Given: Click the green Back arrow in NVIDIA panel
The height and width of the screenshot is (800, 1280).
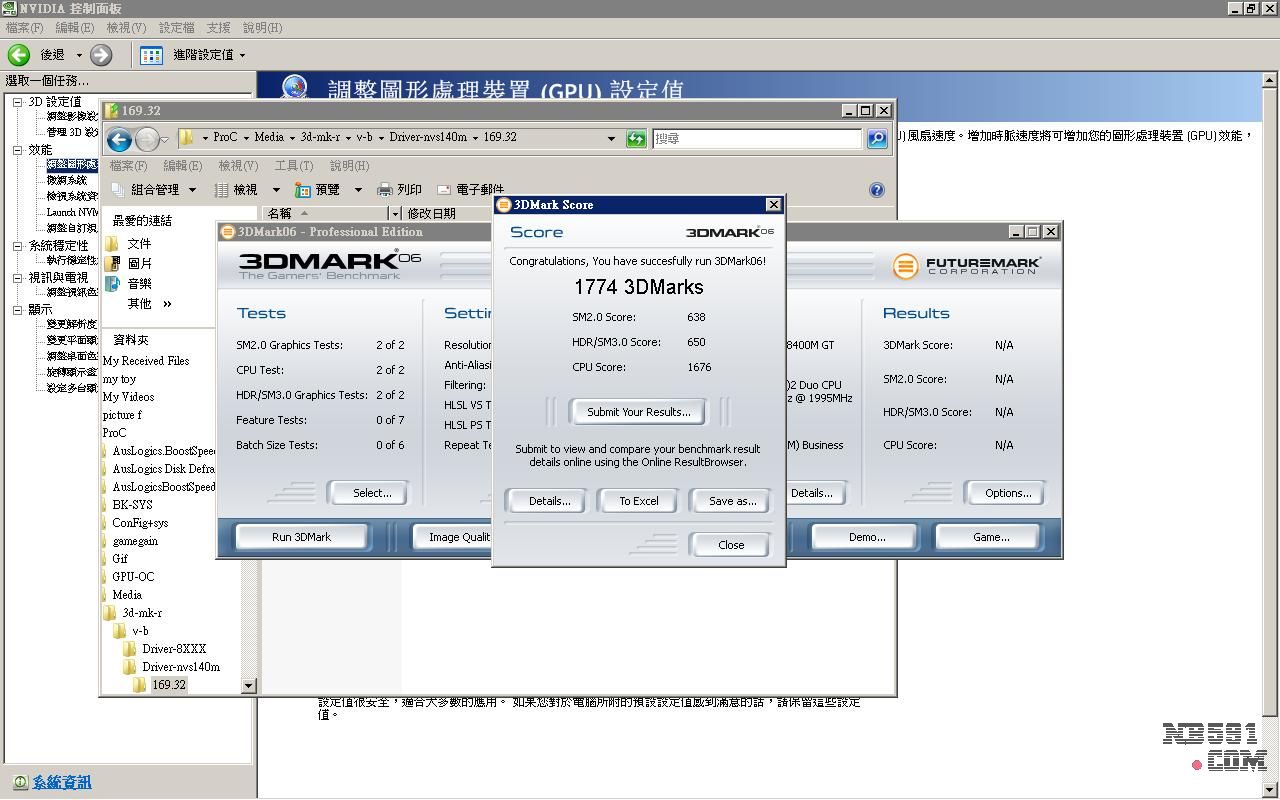Looking at the screenshot, I should 19,55.
